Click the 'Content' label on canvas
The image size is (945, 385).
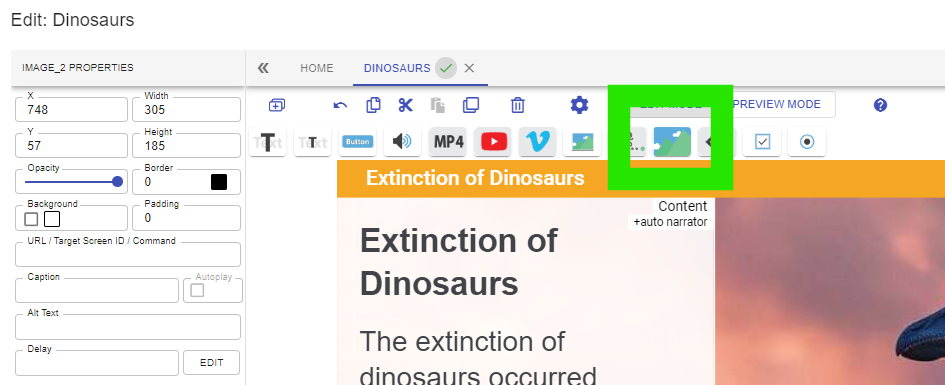coord(682,206)
